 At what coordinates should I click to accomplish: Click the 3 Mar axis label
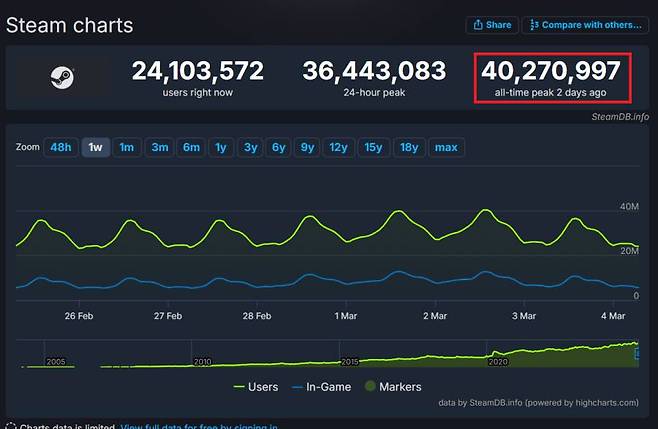[x=524, y=316]
